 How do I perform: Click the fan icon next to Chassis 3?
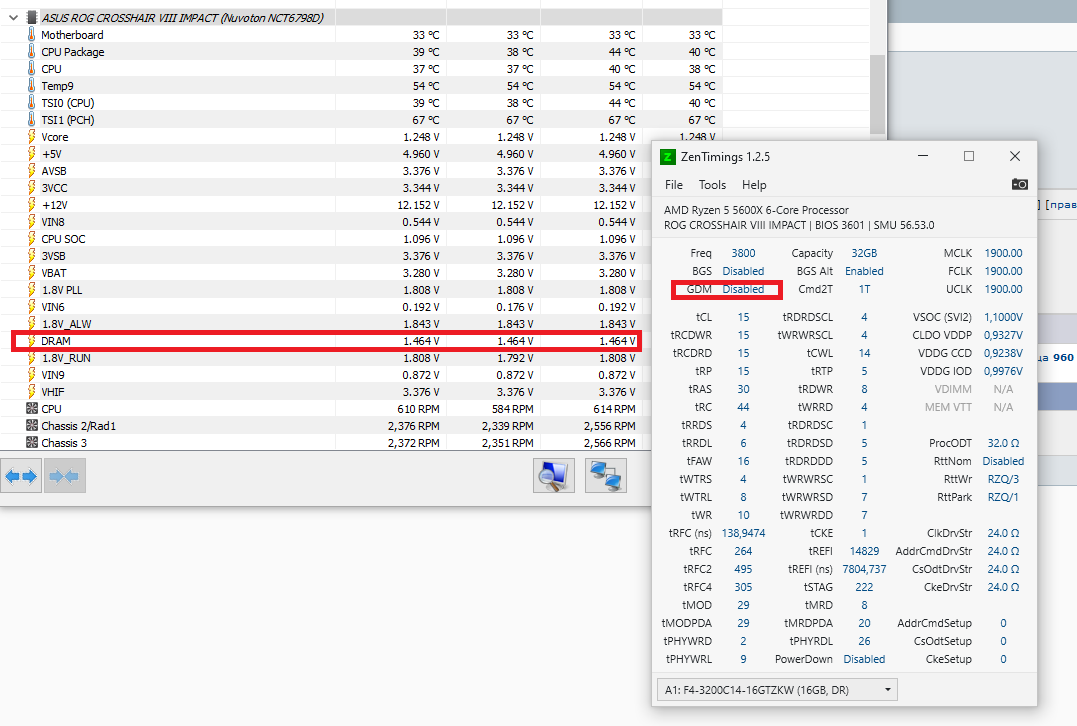click(32, 443)
